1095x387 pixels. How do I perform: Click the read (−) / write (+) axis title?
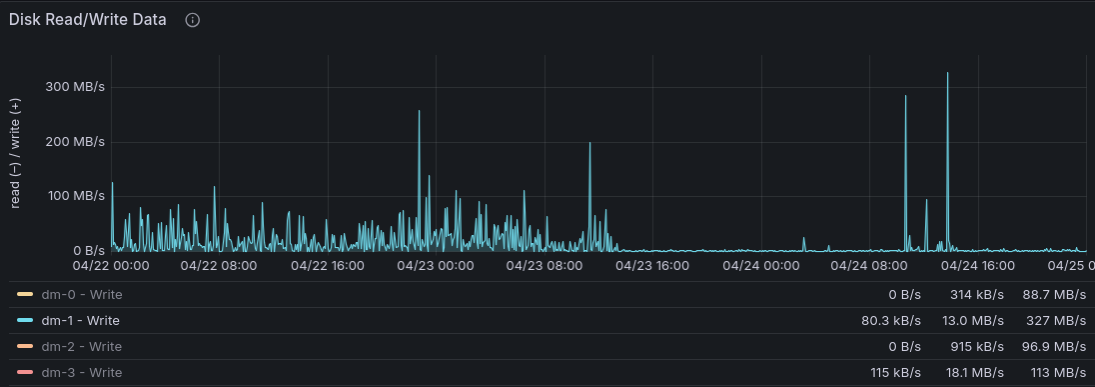(x=16, y=153)
